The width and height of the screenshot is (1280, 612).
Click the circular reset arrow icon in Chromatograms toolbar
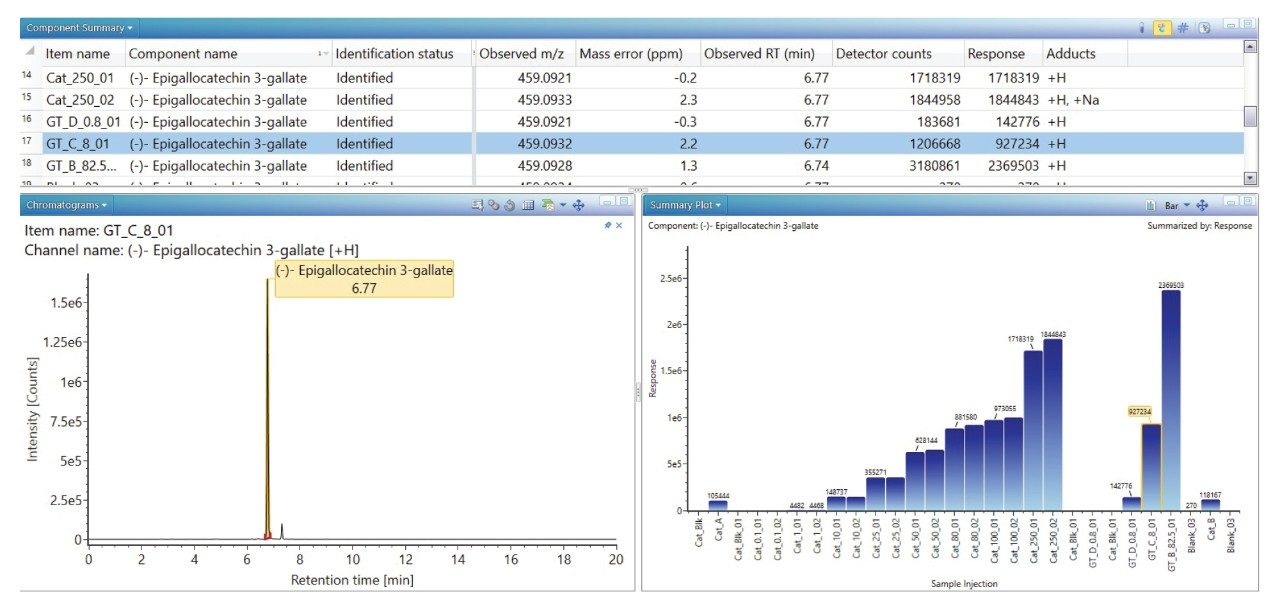[x=508, y=205]
